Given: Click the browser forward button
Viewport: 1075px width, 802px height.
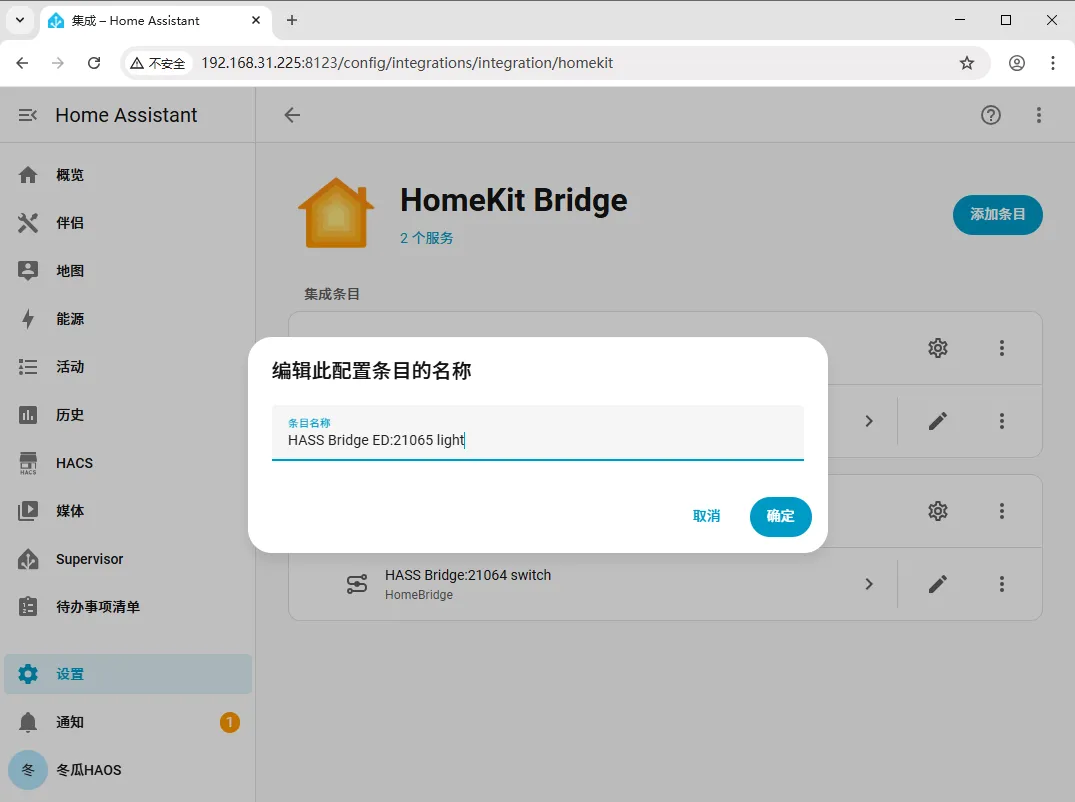Looking at the screenshot, I should 58,63.
